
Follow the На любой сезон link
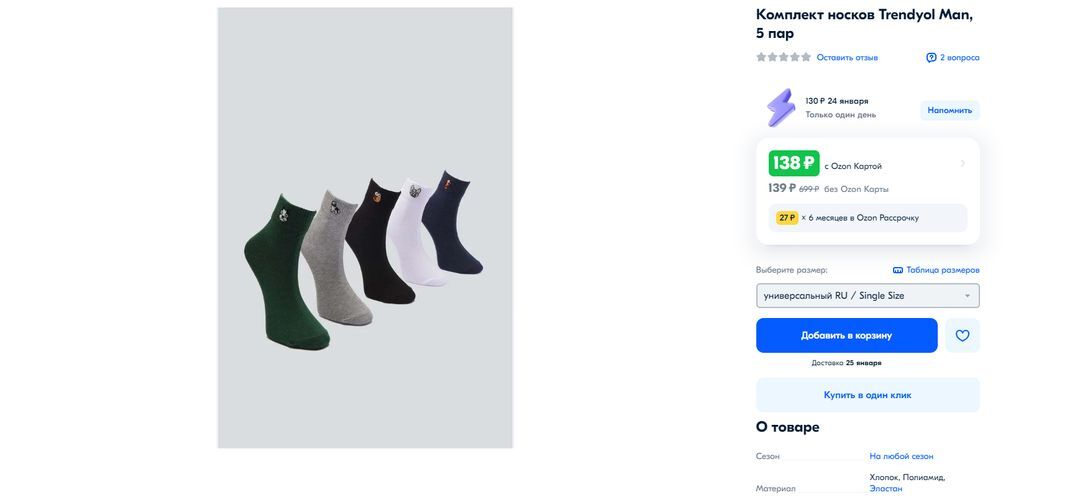(x=901, y=456)
